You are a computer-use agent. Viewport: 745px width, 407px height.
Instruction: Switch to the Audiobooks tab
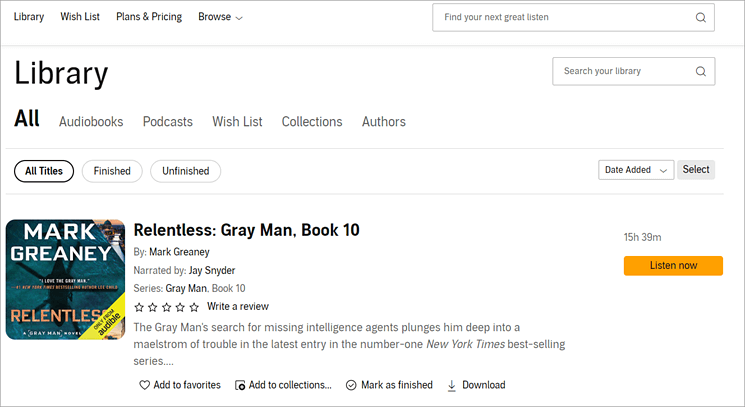click(91, 122)
